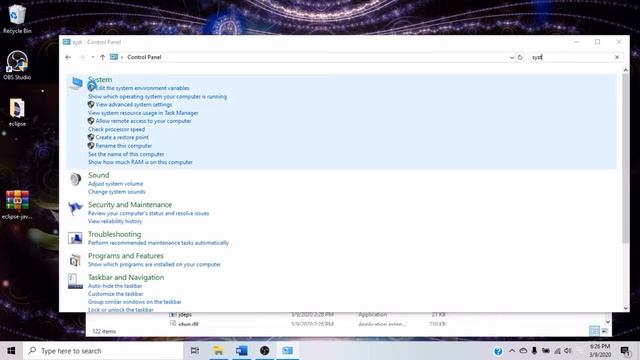The image size is (640, 360).
Task: Clear the search box text
Action: pyautogui.click(x=617, y=57)
